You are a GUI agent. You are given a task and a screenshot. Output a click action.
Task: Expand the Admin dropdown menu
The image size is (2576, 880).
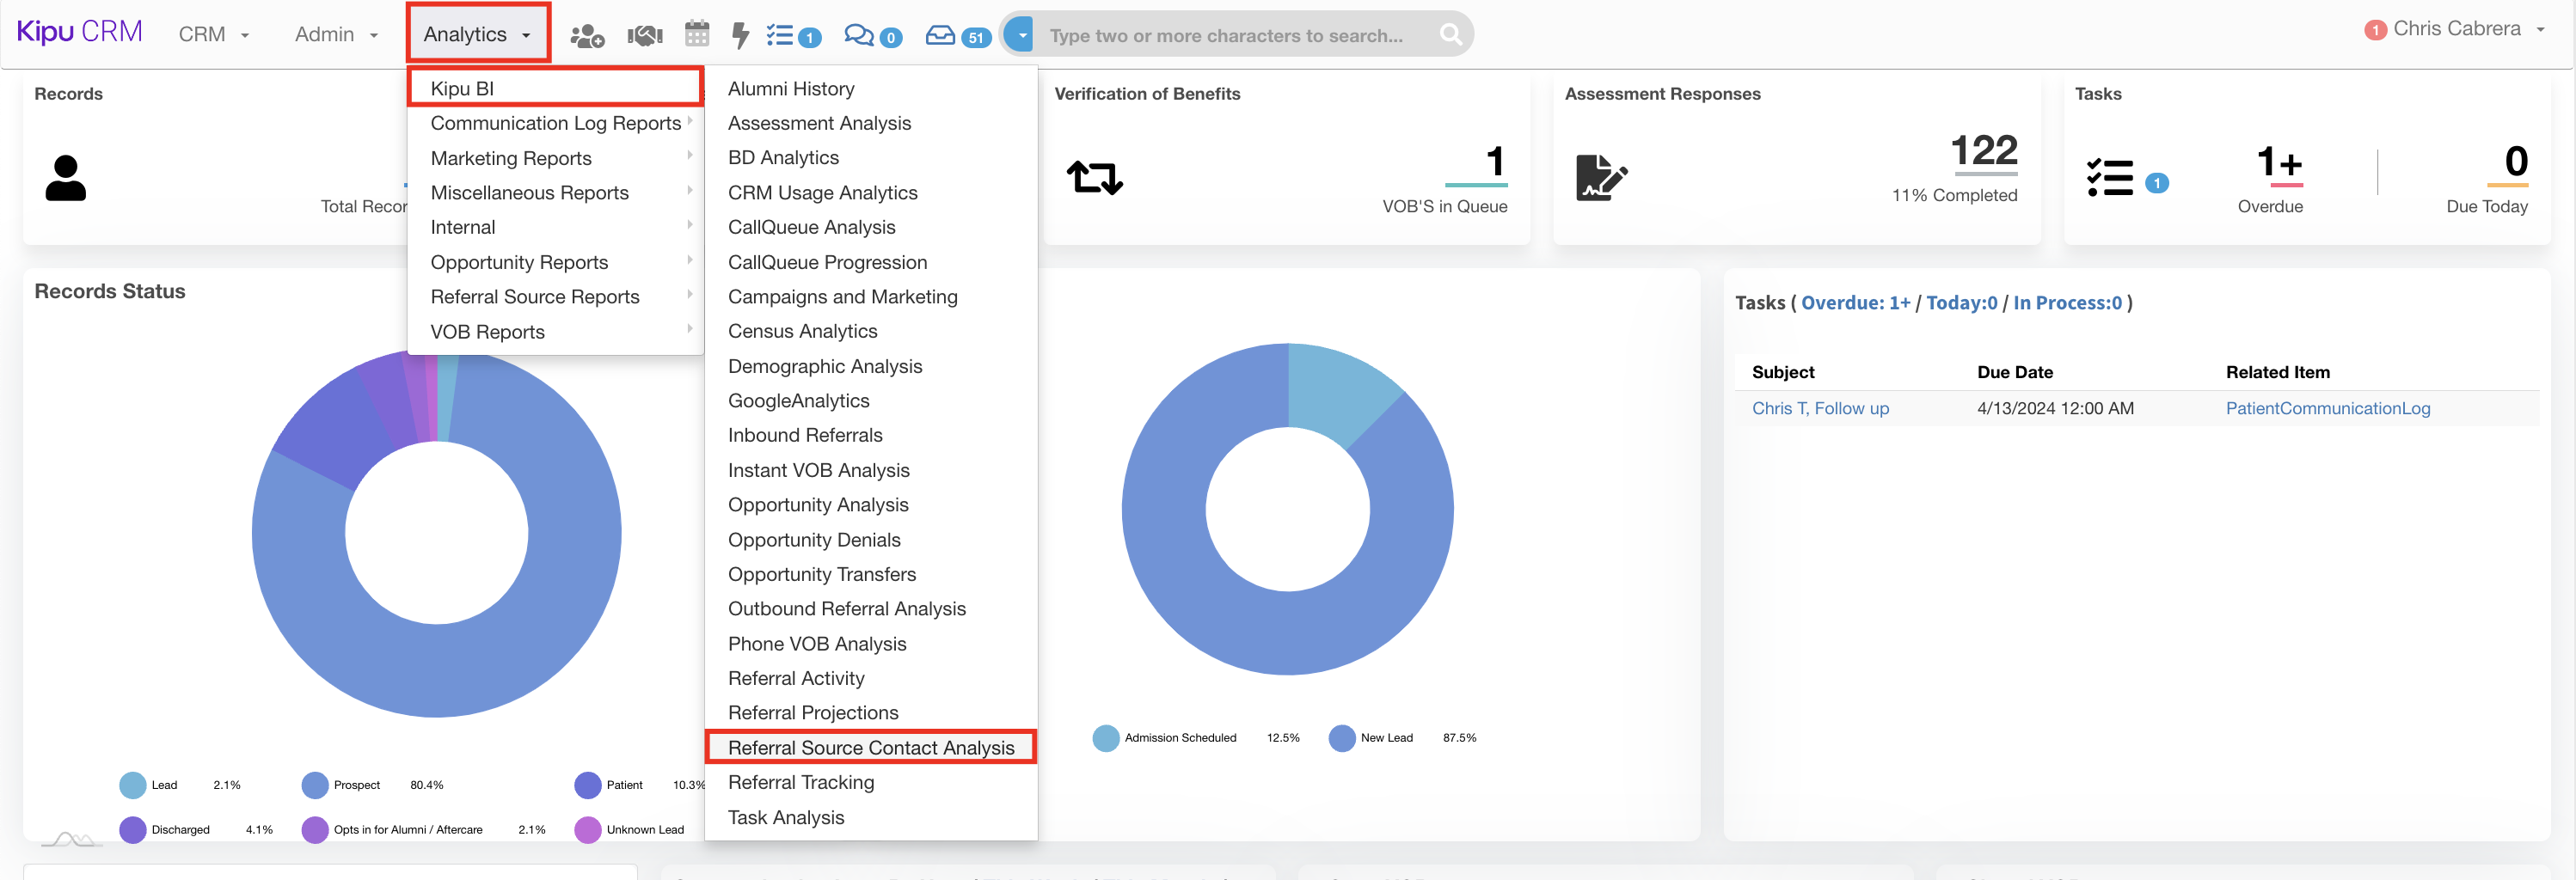336,35
